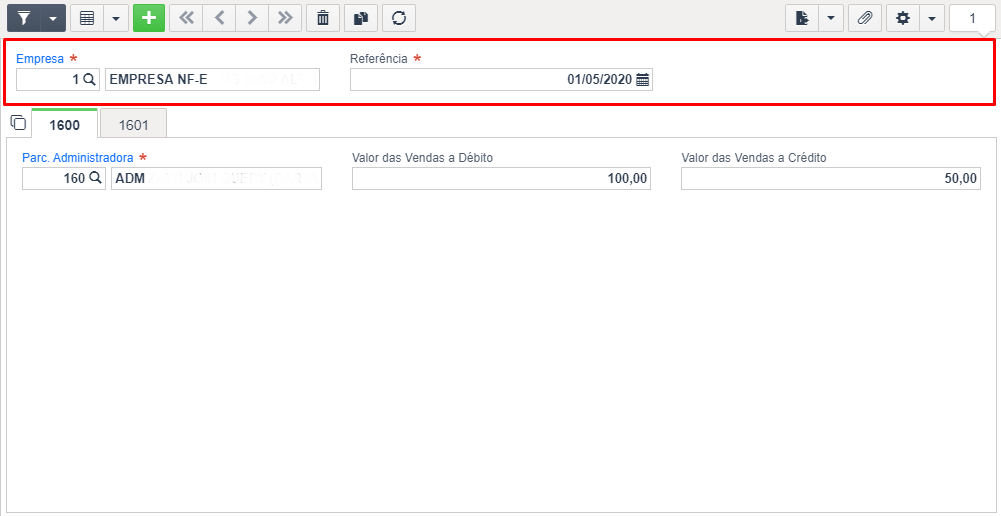Open the filter dropdown arrow
This screenshot has width=1001, height=516.
click(53, 18)
